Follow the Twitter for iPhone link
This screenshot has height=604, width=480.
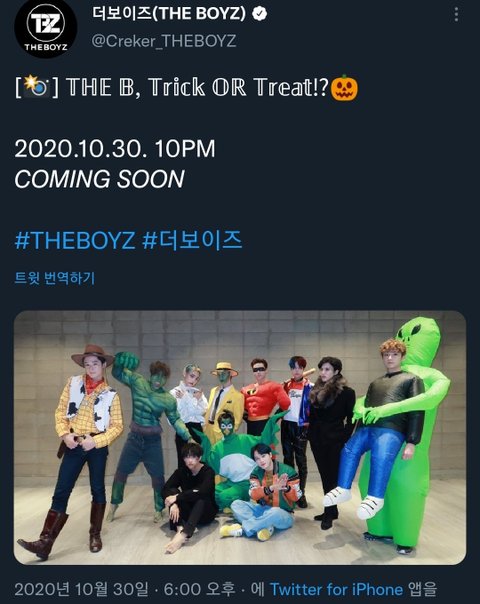[x=336, y=589]
